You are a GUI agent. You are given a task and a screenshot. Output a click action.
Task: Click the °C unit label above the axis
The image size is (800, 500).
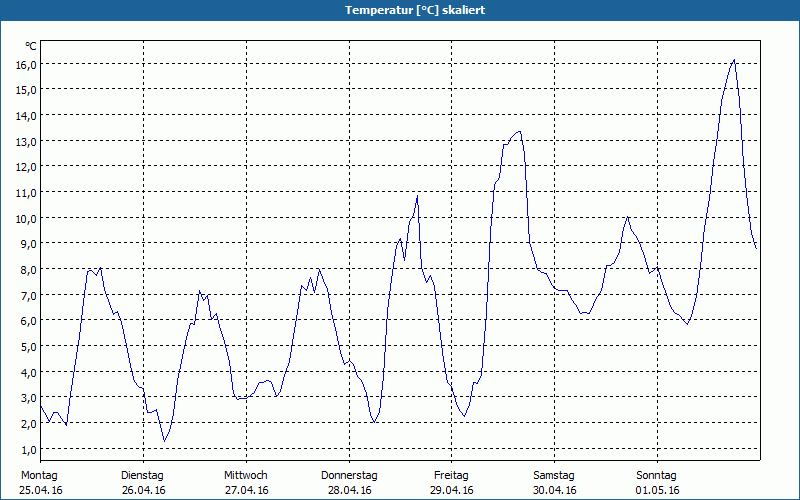(x=31, y=46)
